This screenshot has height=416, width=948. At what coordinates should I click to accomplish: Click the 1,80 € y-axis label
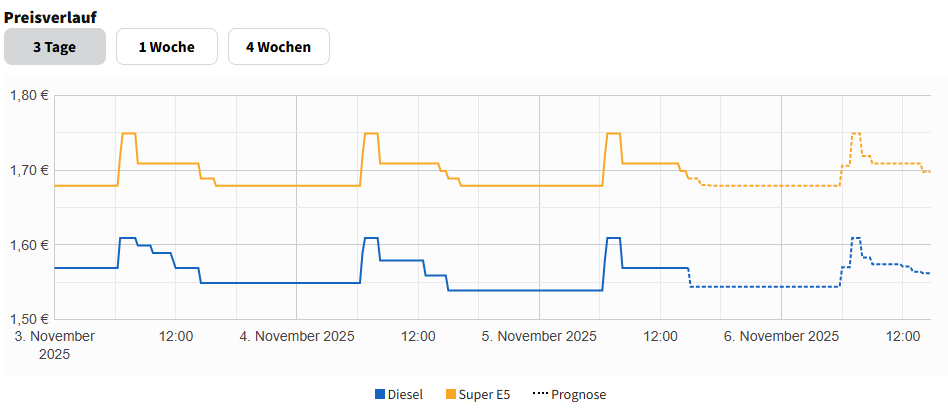click(x=29, y=96)
